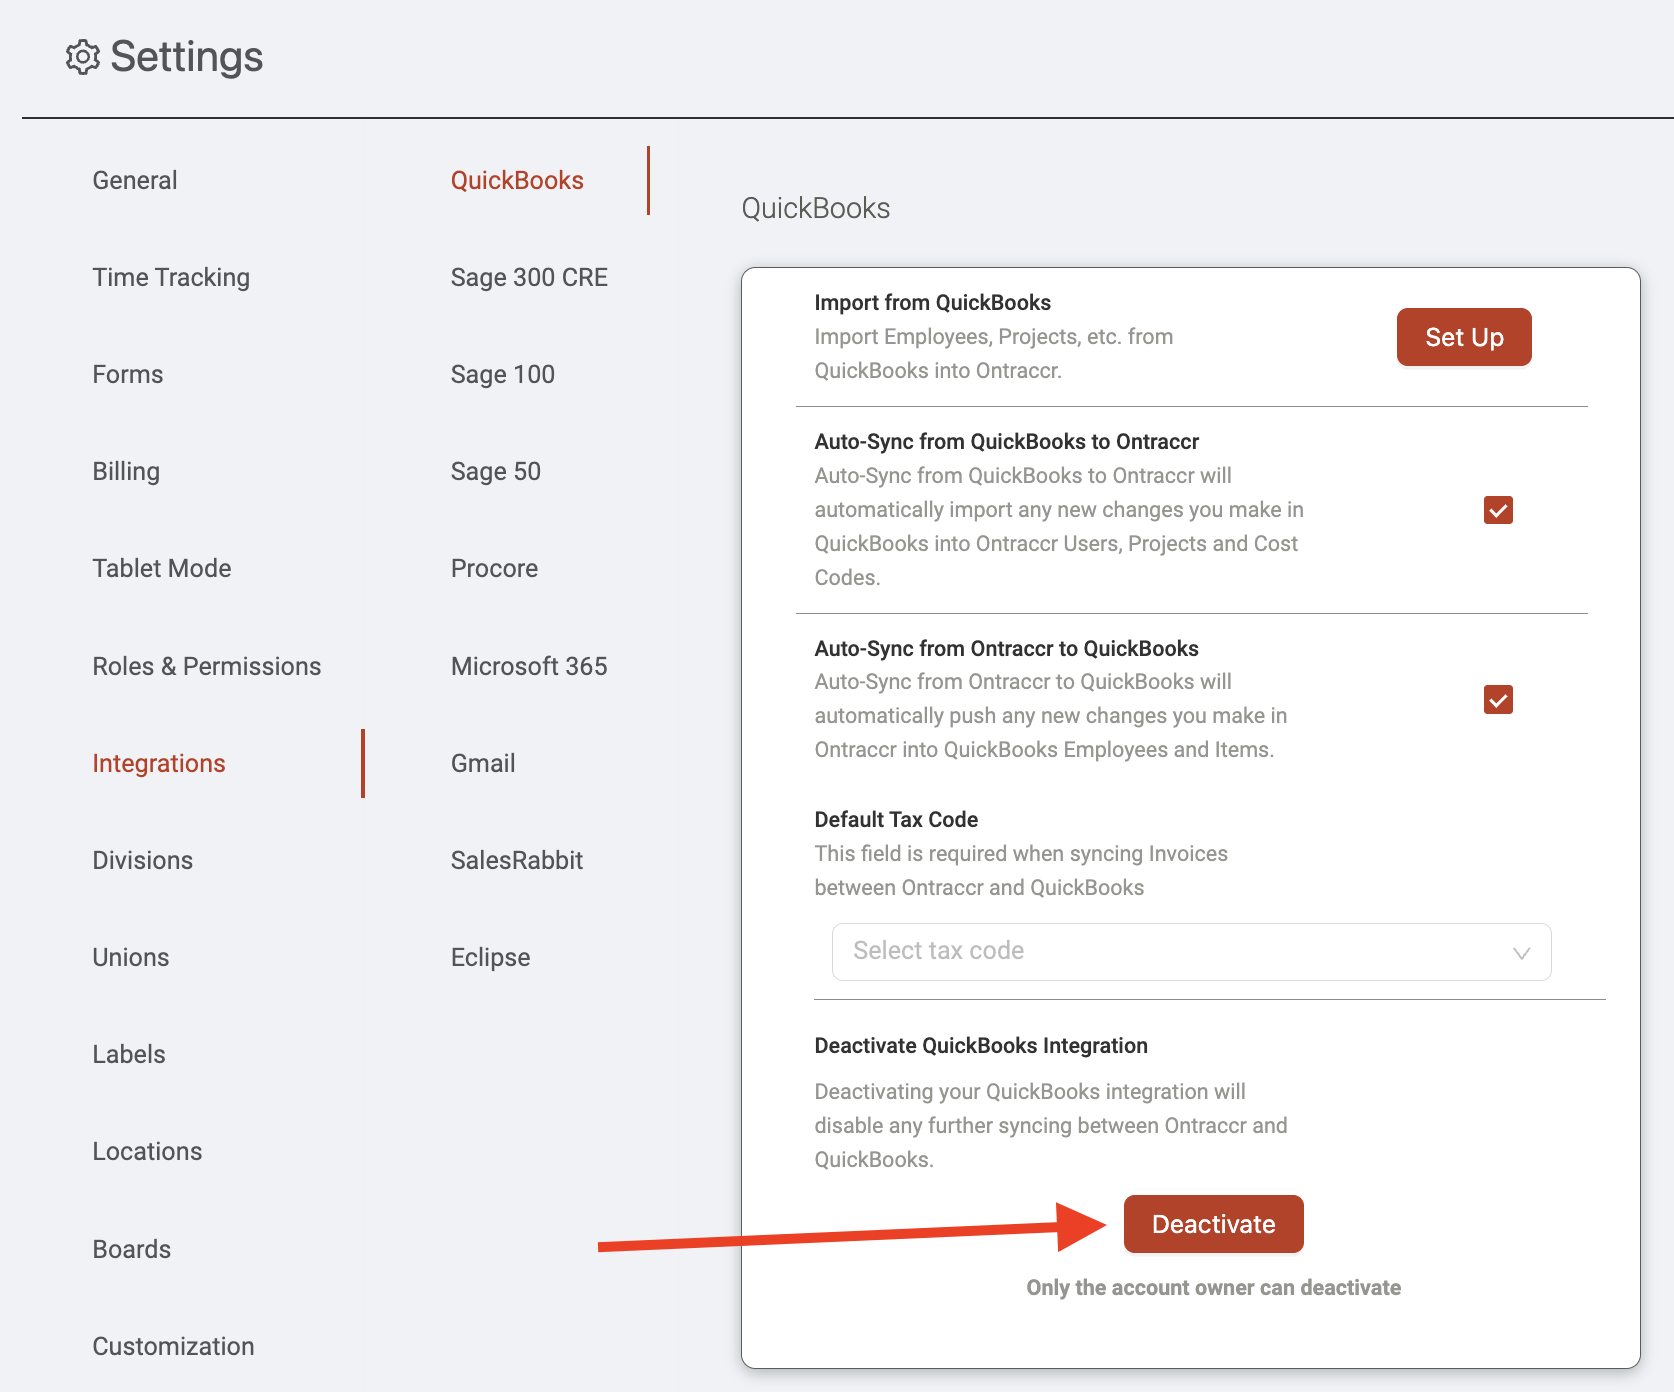Select Sage 300 CRE integration
1674x1392 pixels.
529,277
